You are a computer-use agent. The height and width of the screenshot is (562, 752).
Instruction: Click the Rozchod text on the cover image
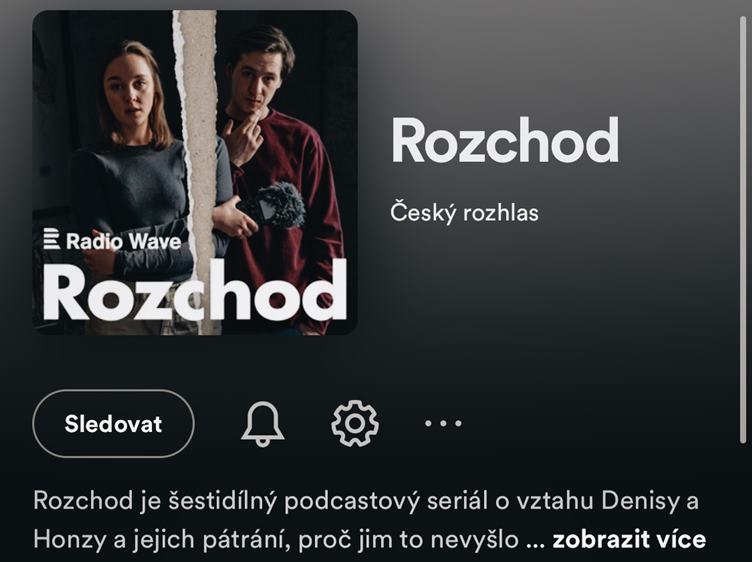[195, 291]
